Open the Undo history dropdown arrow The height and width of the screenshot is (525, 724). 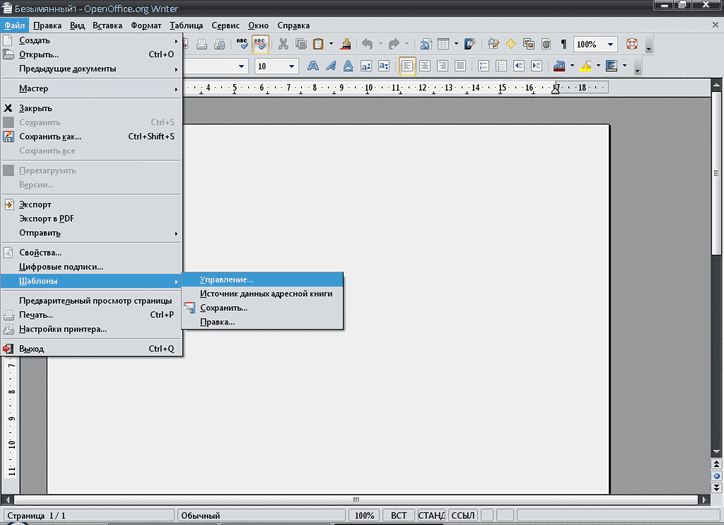tap(380, 44)
